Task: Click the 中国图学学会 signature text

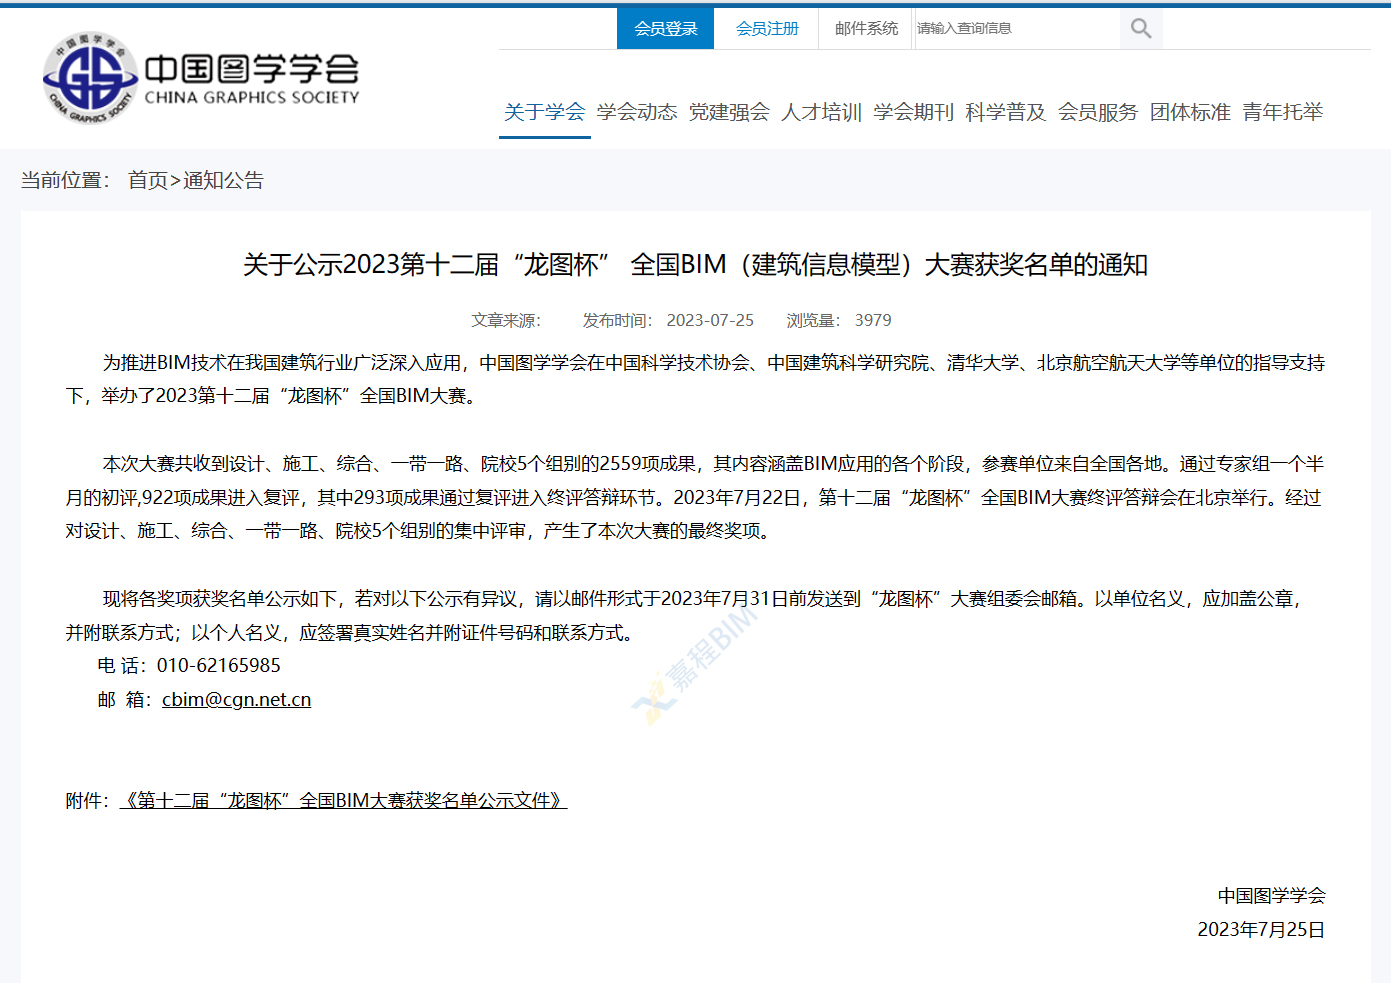Action: tap(1271, 896)
